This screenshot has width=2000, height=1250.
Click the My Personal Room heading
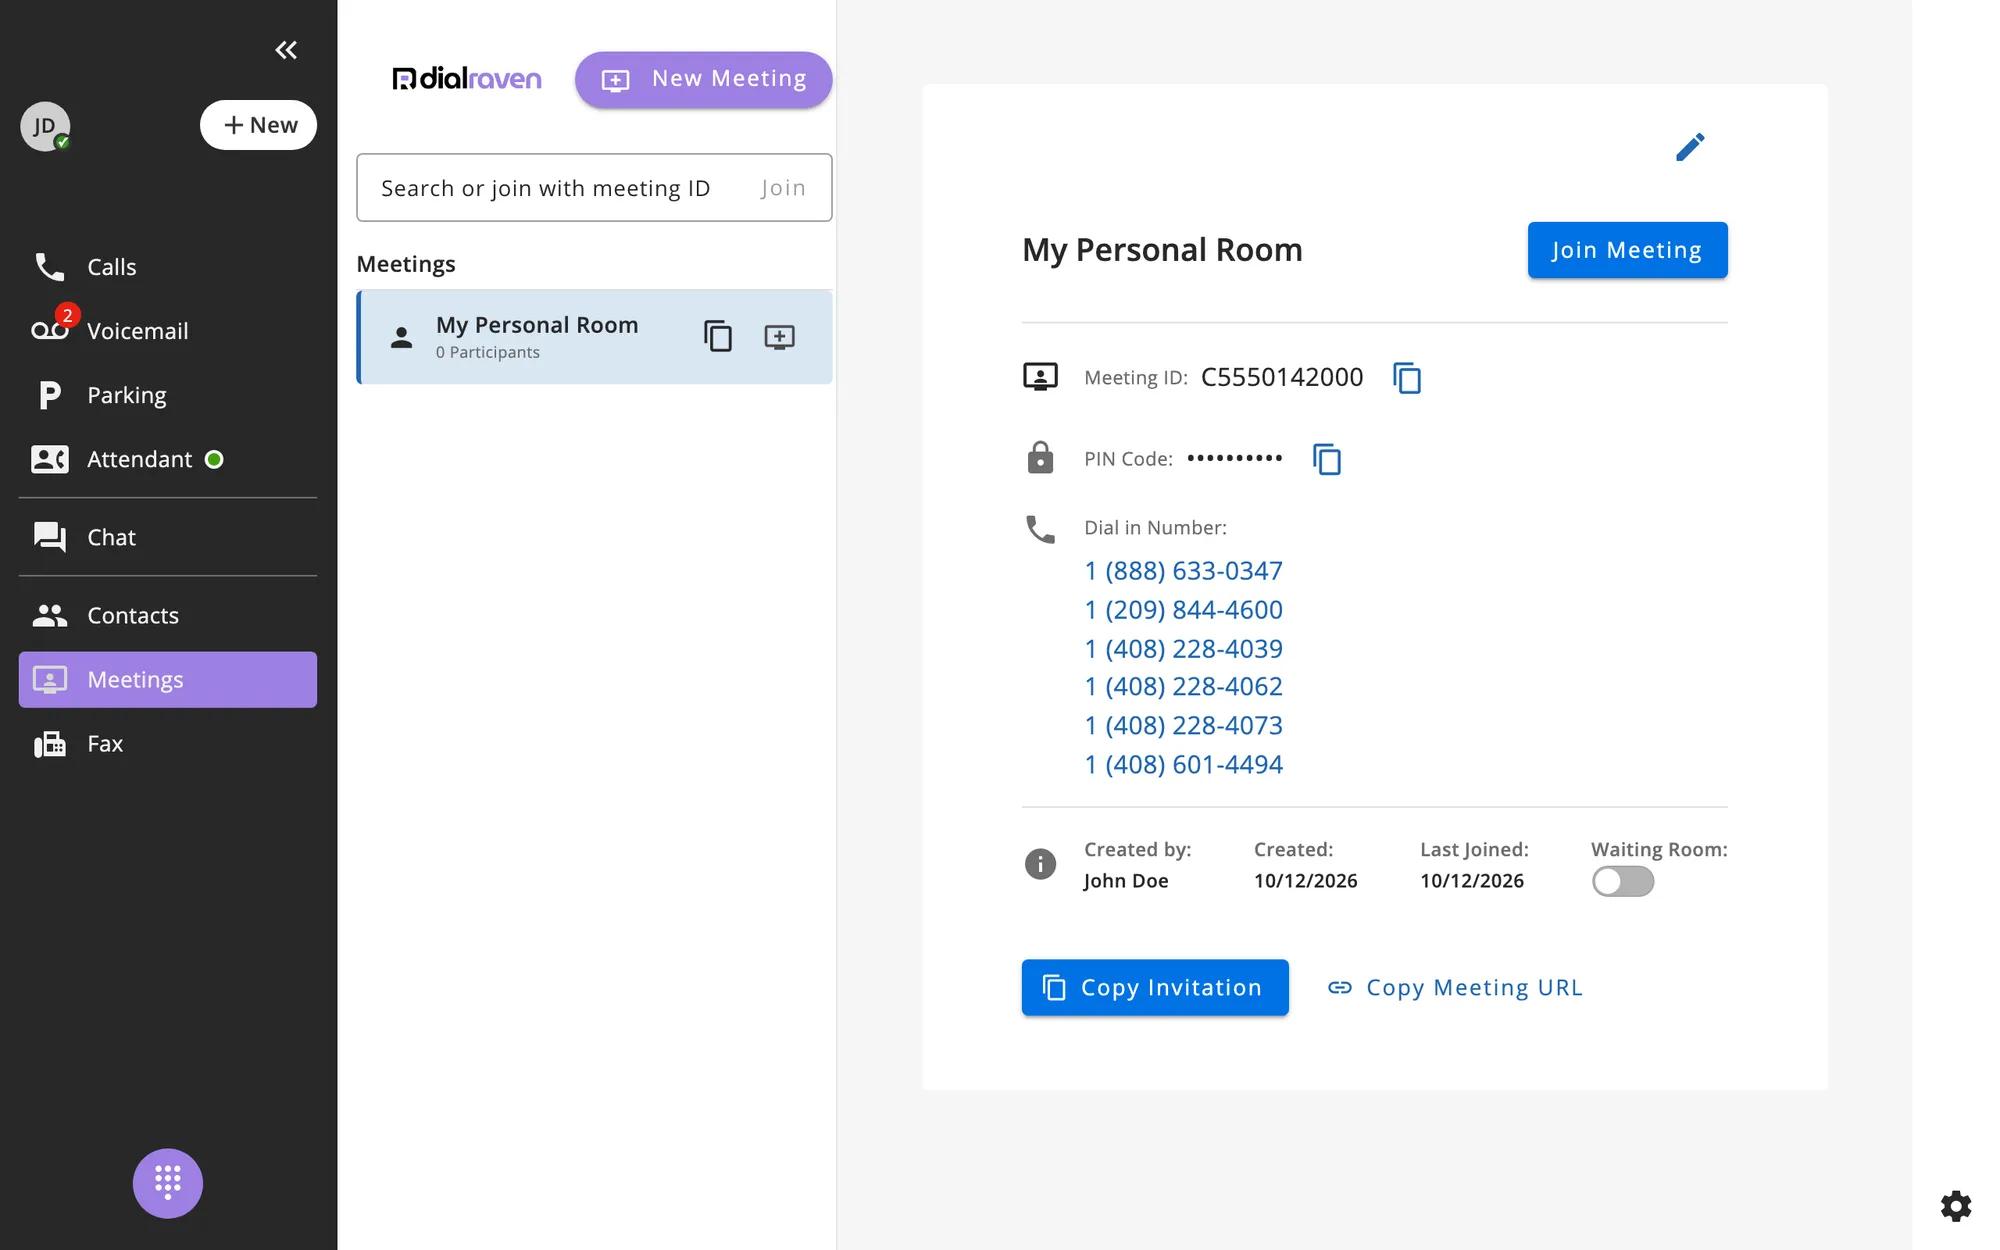pos(1162,250)
